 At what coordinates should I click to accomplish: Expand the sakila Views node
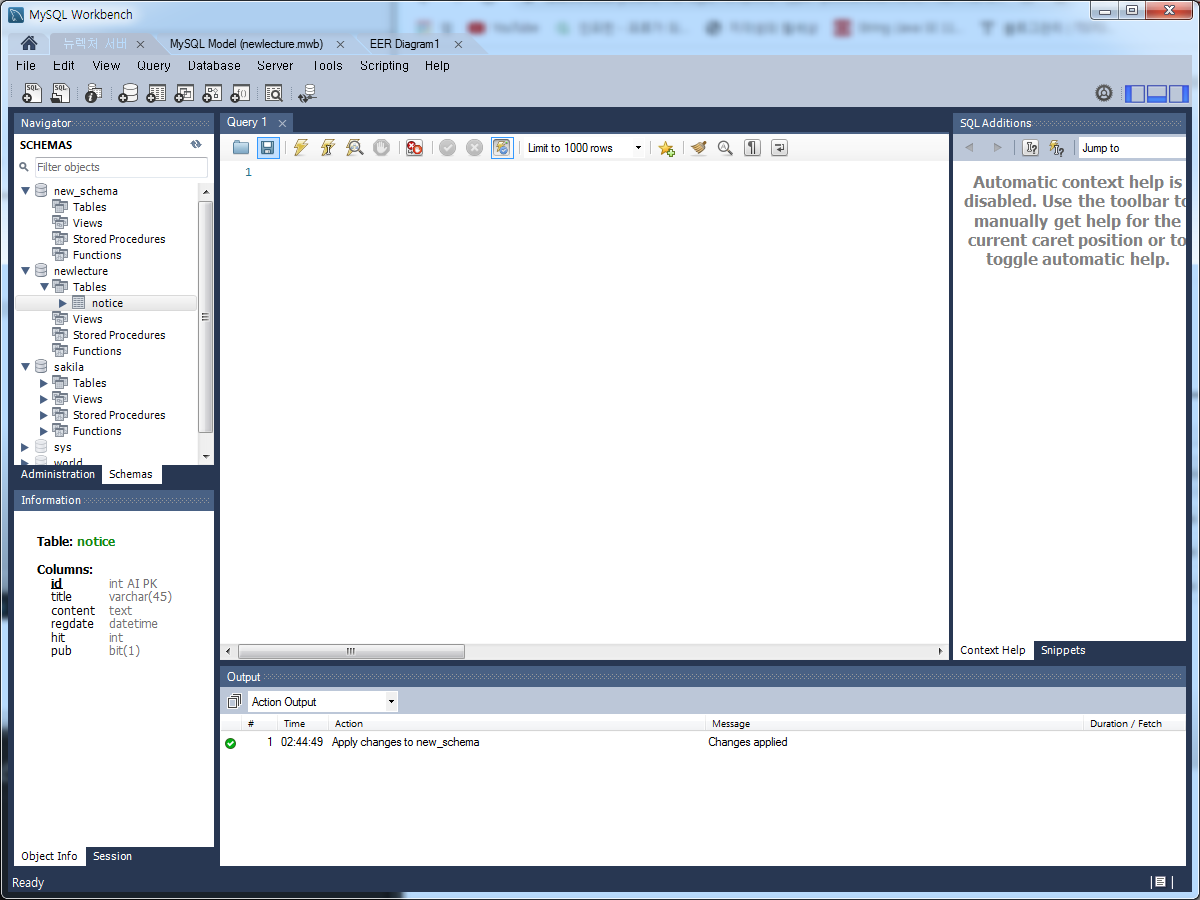coord(44,399)
